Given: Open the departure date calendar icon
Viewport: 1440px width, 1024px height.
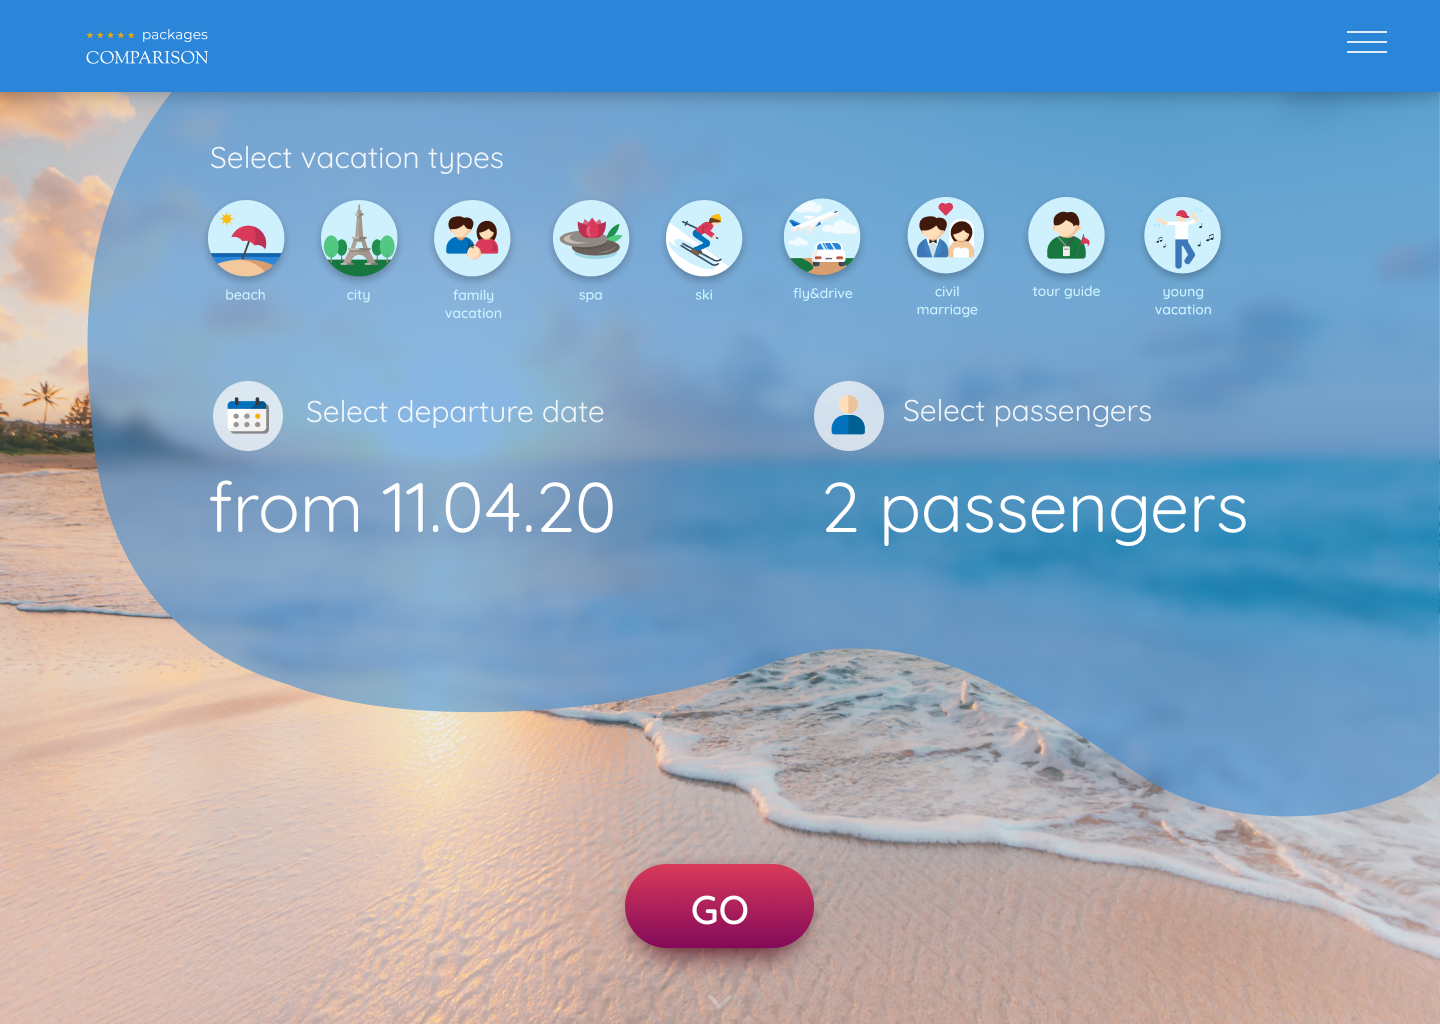Looking at the screenshot, I should tap(248, 416).
